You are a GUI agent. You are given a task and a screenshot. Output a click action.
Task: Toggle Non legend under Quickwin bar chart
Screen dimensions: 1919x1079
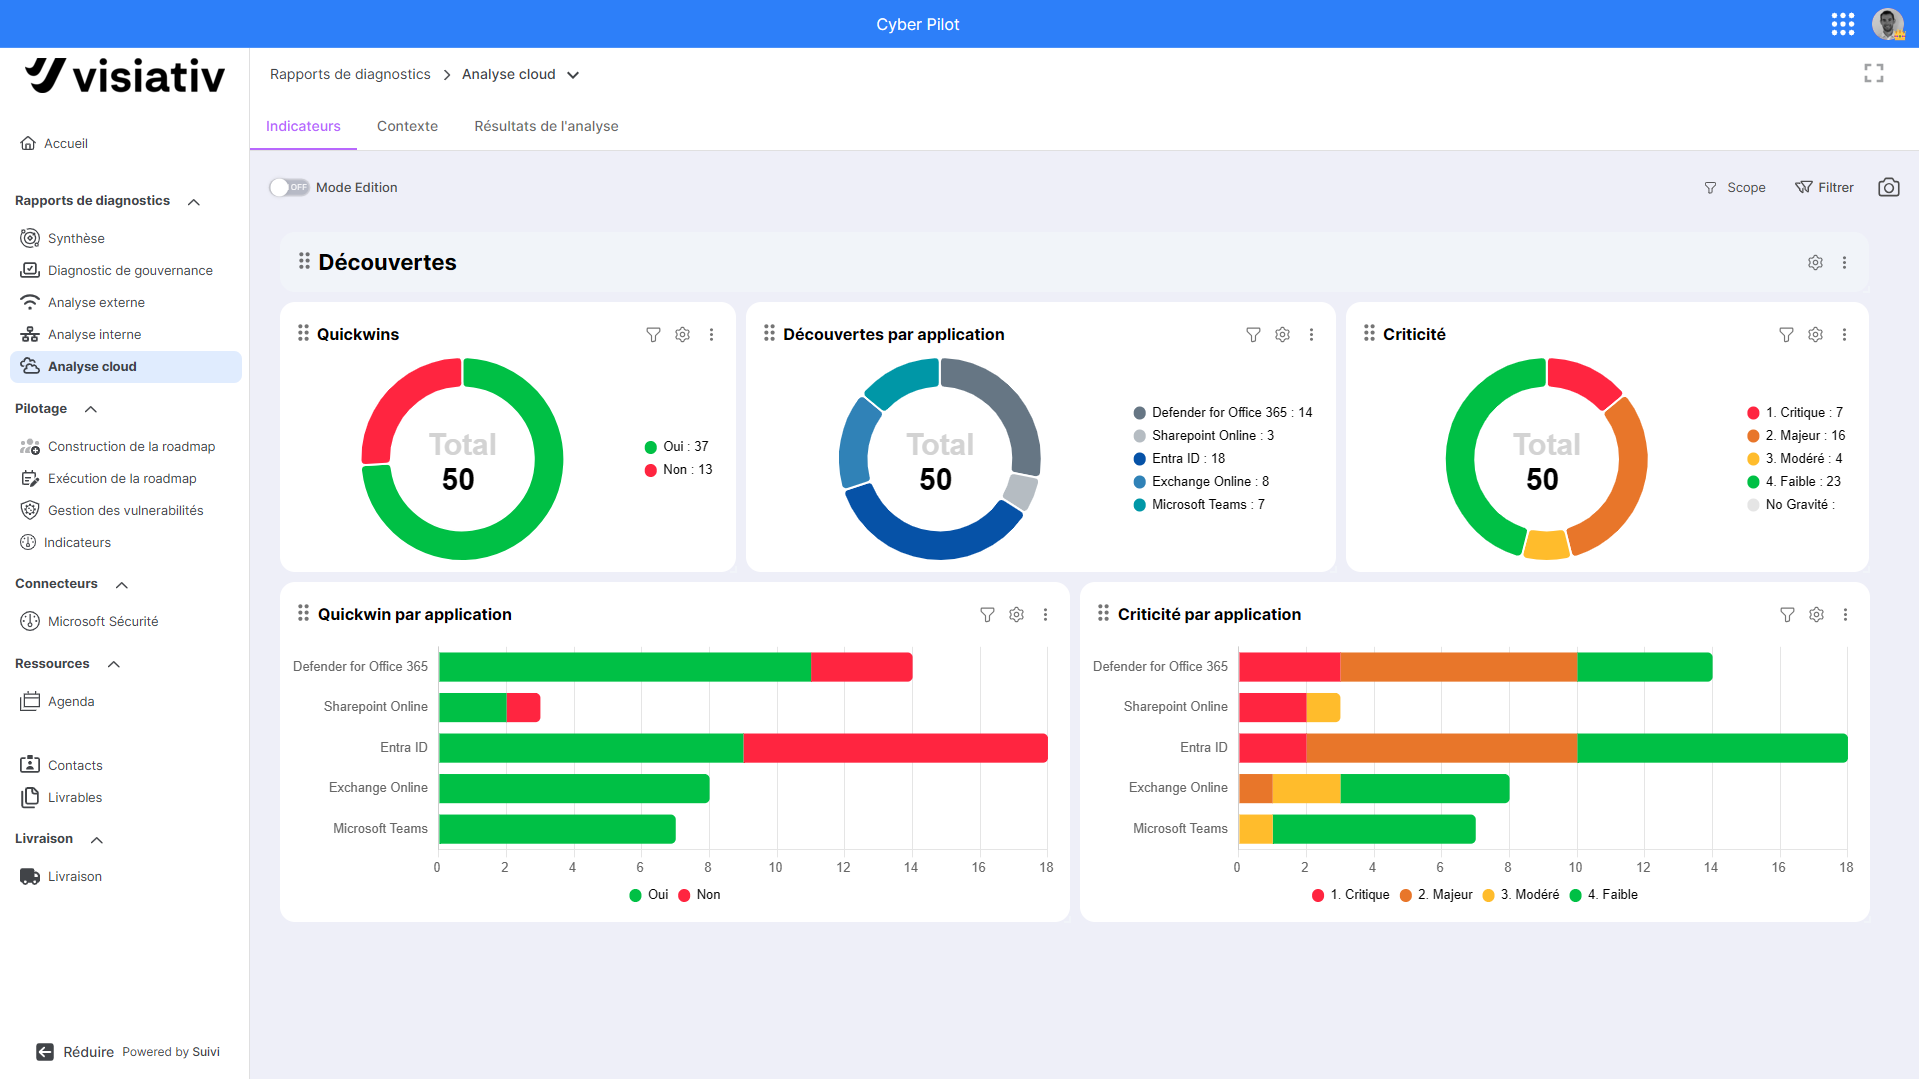tap(699, 895)
